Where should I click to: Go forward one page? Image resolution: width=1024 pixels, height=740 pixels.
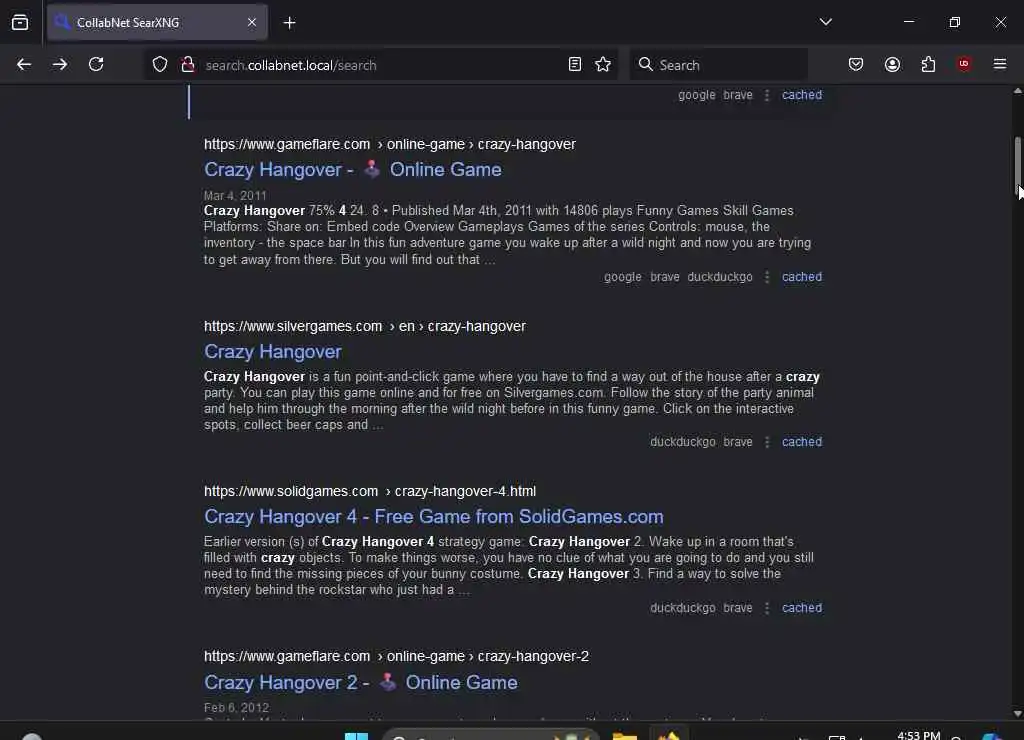coord(60,64)
